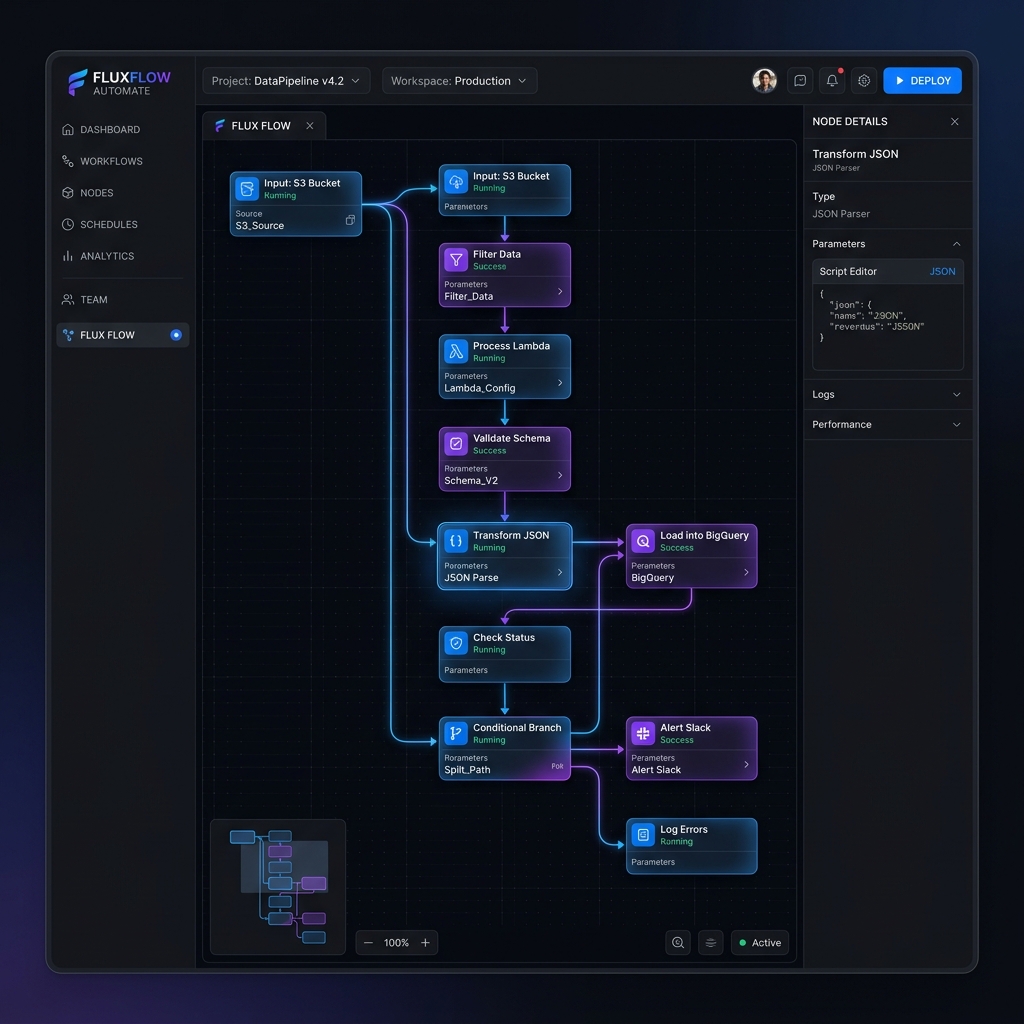Click the JSON Parser type value
This screenshot has width=1024, height=1024.
pos(840,214)
